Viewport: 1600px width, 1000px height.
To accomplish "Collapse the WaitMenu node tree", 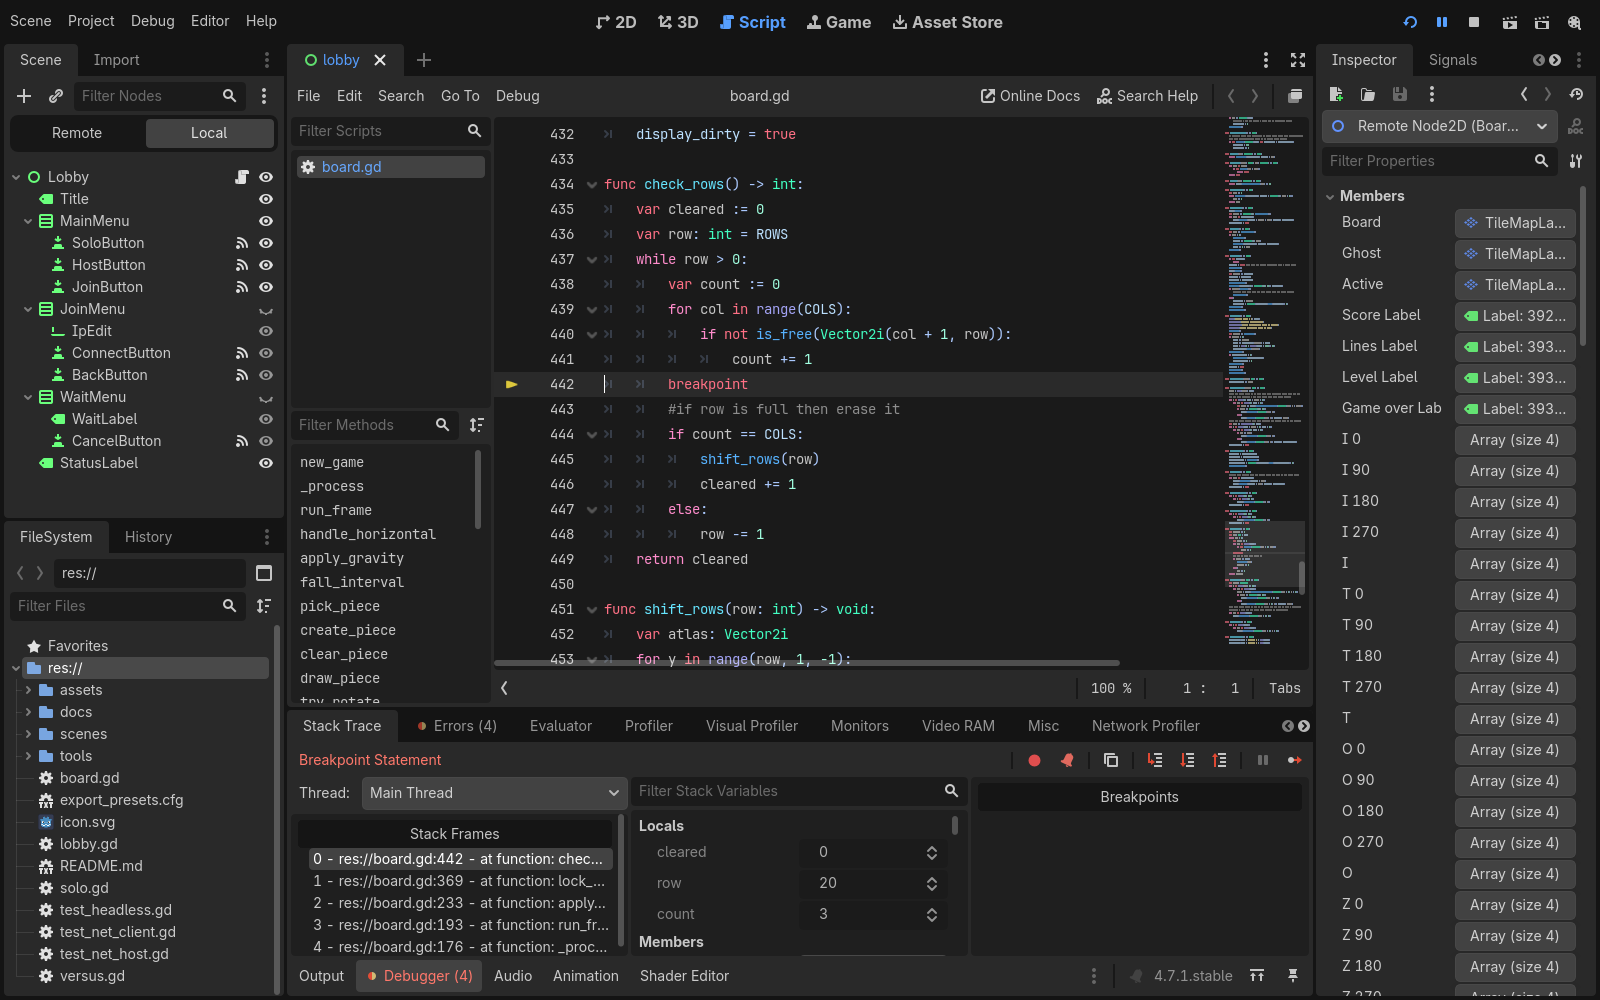I will (x=28, y=397).
